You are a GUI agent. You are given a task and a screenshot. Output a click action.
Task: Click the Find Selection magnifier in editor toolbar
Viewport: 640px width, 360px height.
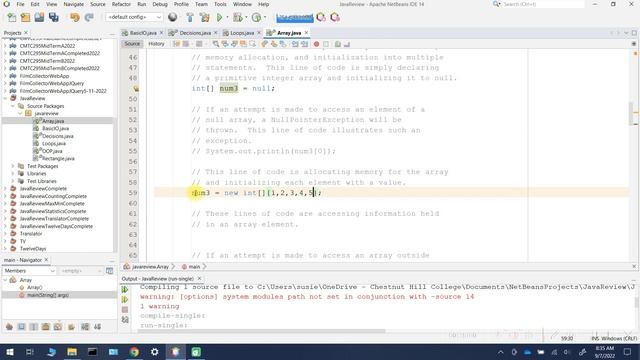coord(216,44)
